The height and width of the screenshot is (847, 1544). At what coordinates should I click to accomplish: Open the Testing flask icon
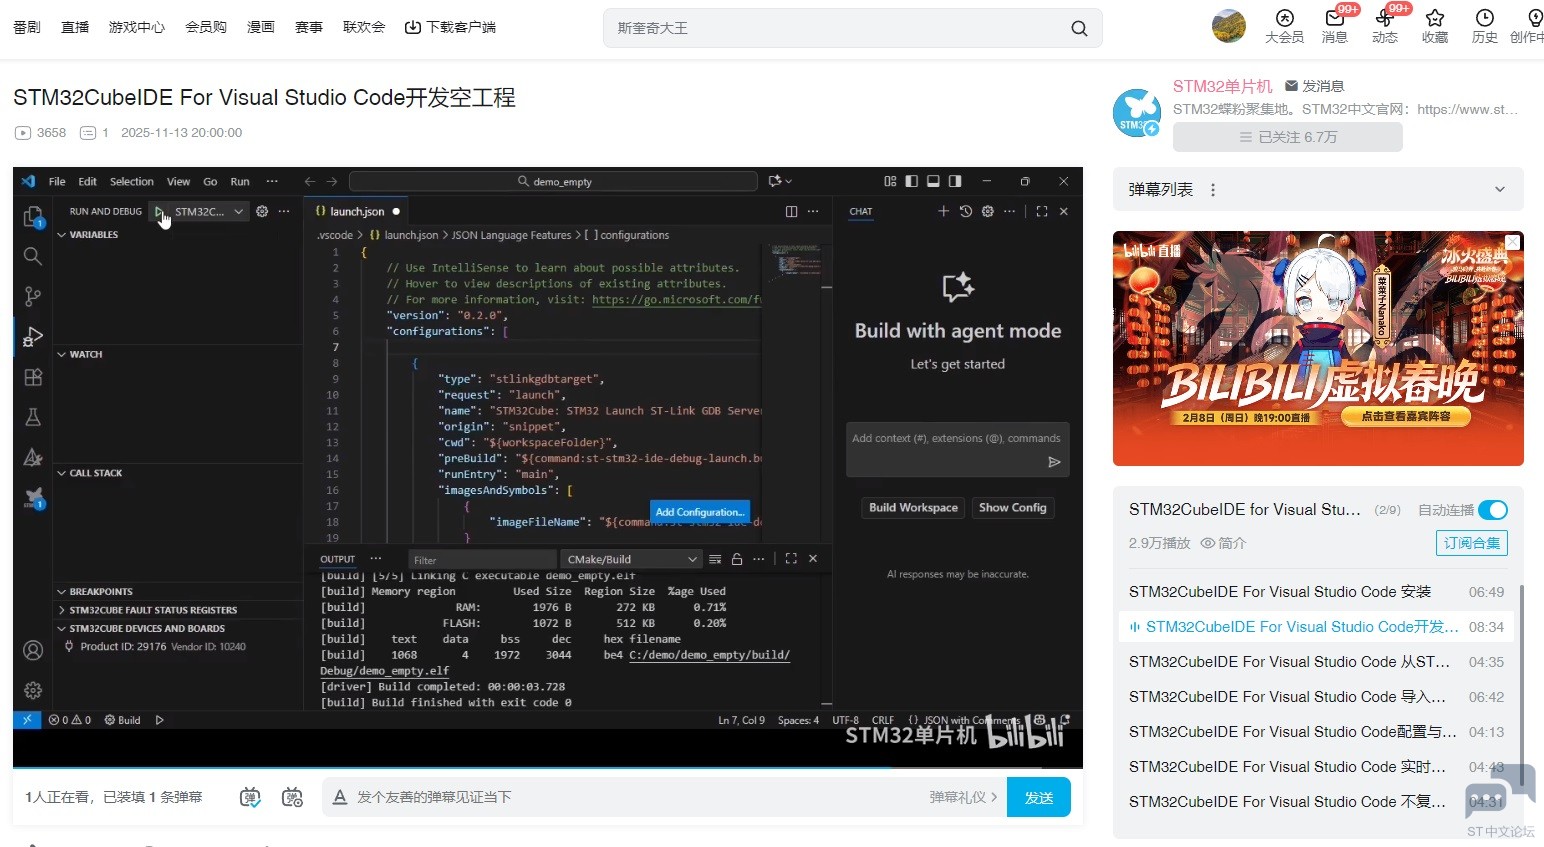(33, 417)
